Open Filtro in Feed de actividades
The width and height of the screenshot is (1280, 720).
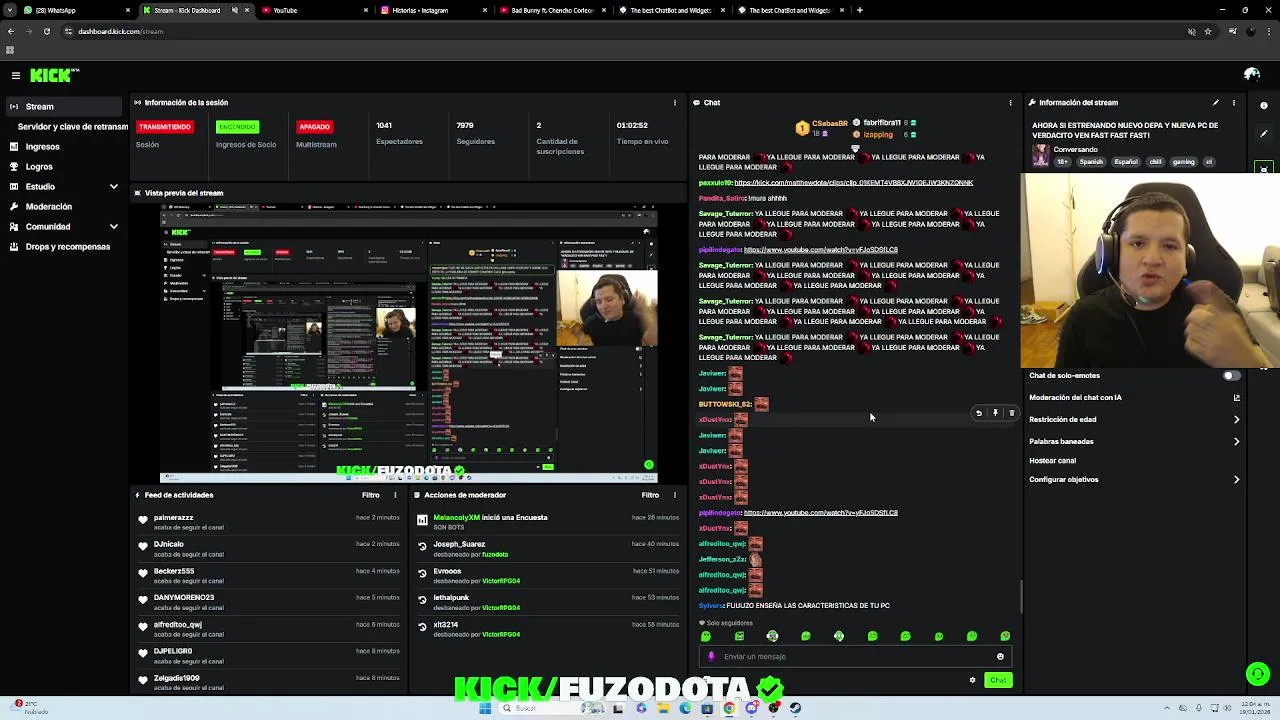point(371,495)
